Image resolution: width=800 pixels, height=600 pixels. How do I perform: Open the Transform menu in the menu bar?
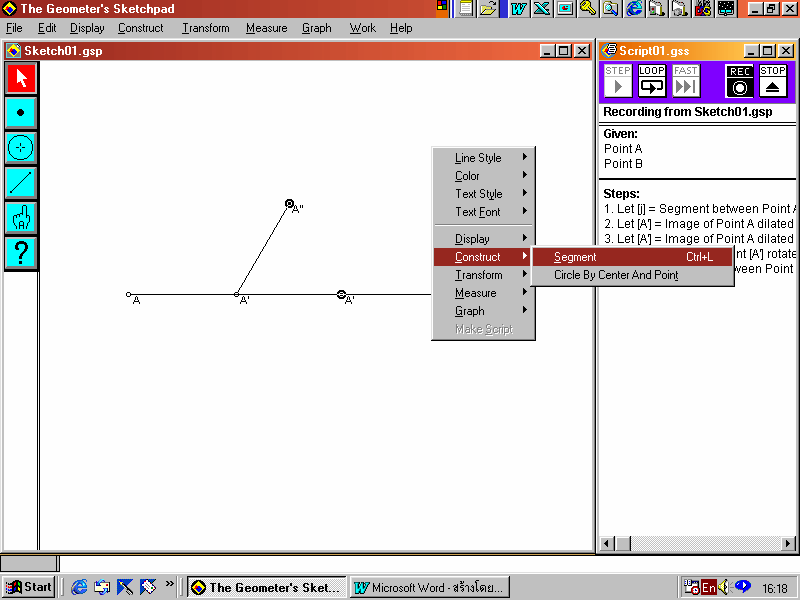(206, 28)
